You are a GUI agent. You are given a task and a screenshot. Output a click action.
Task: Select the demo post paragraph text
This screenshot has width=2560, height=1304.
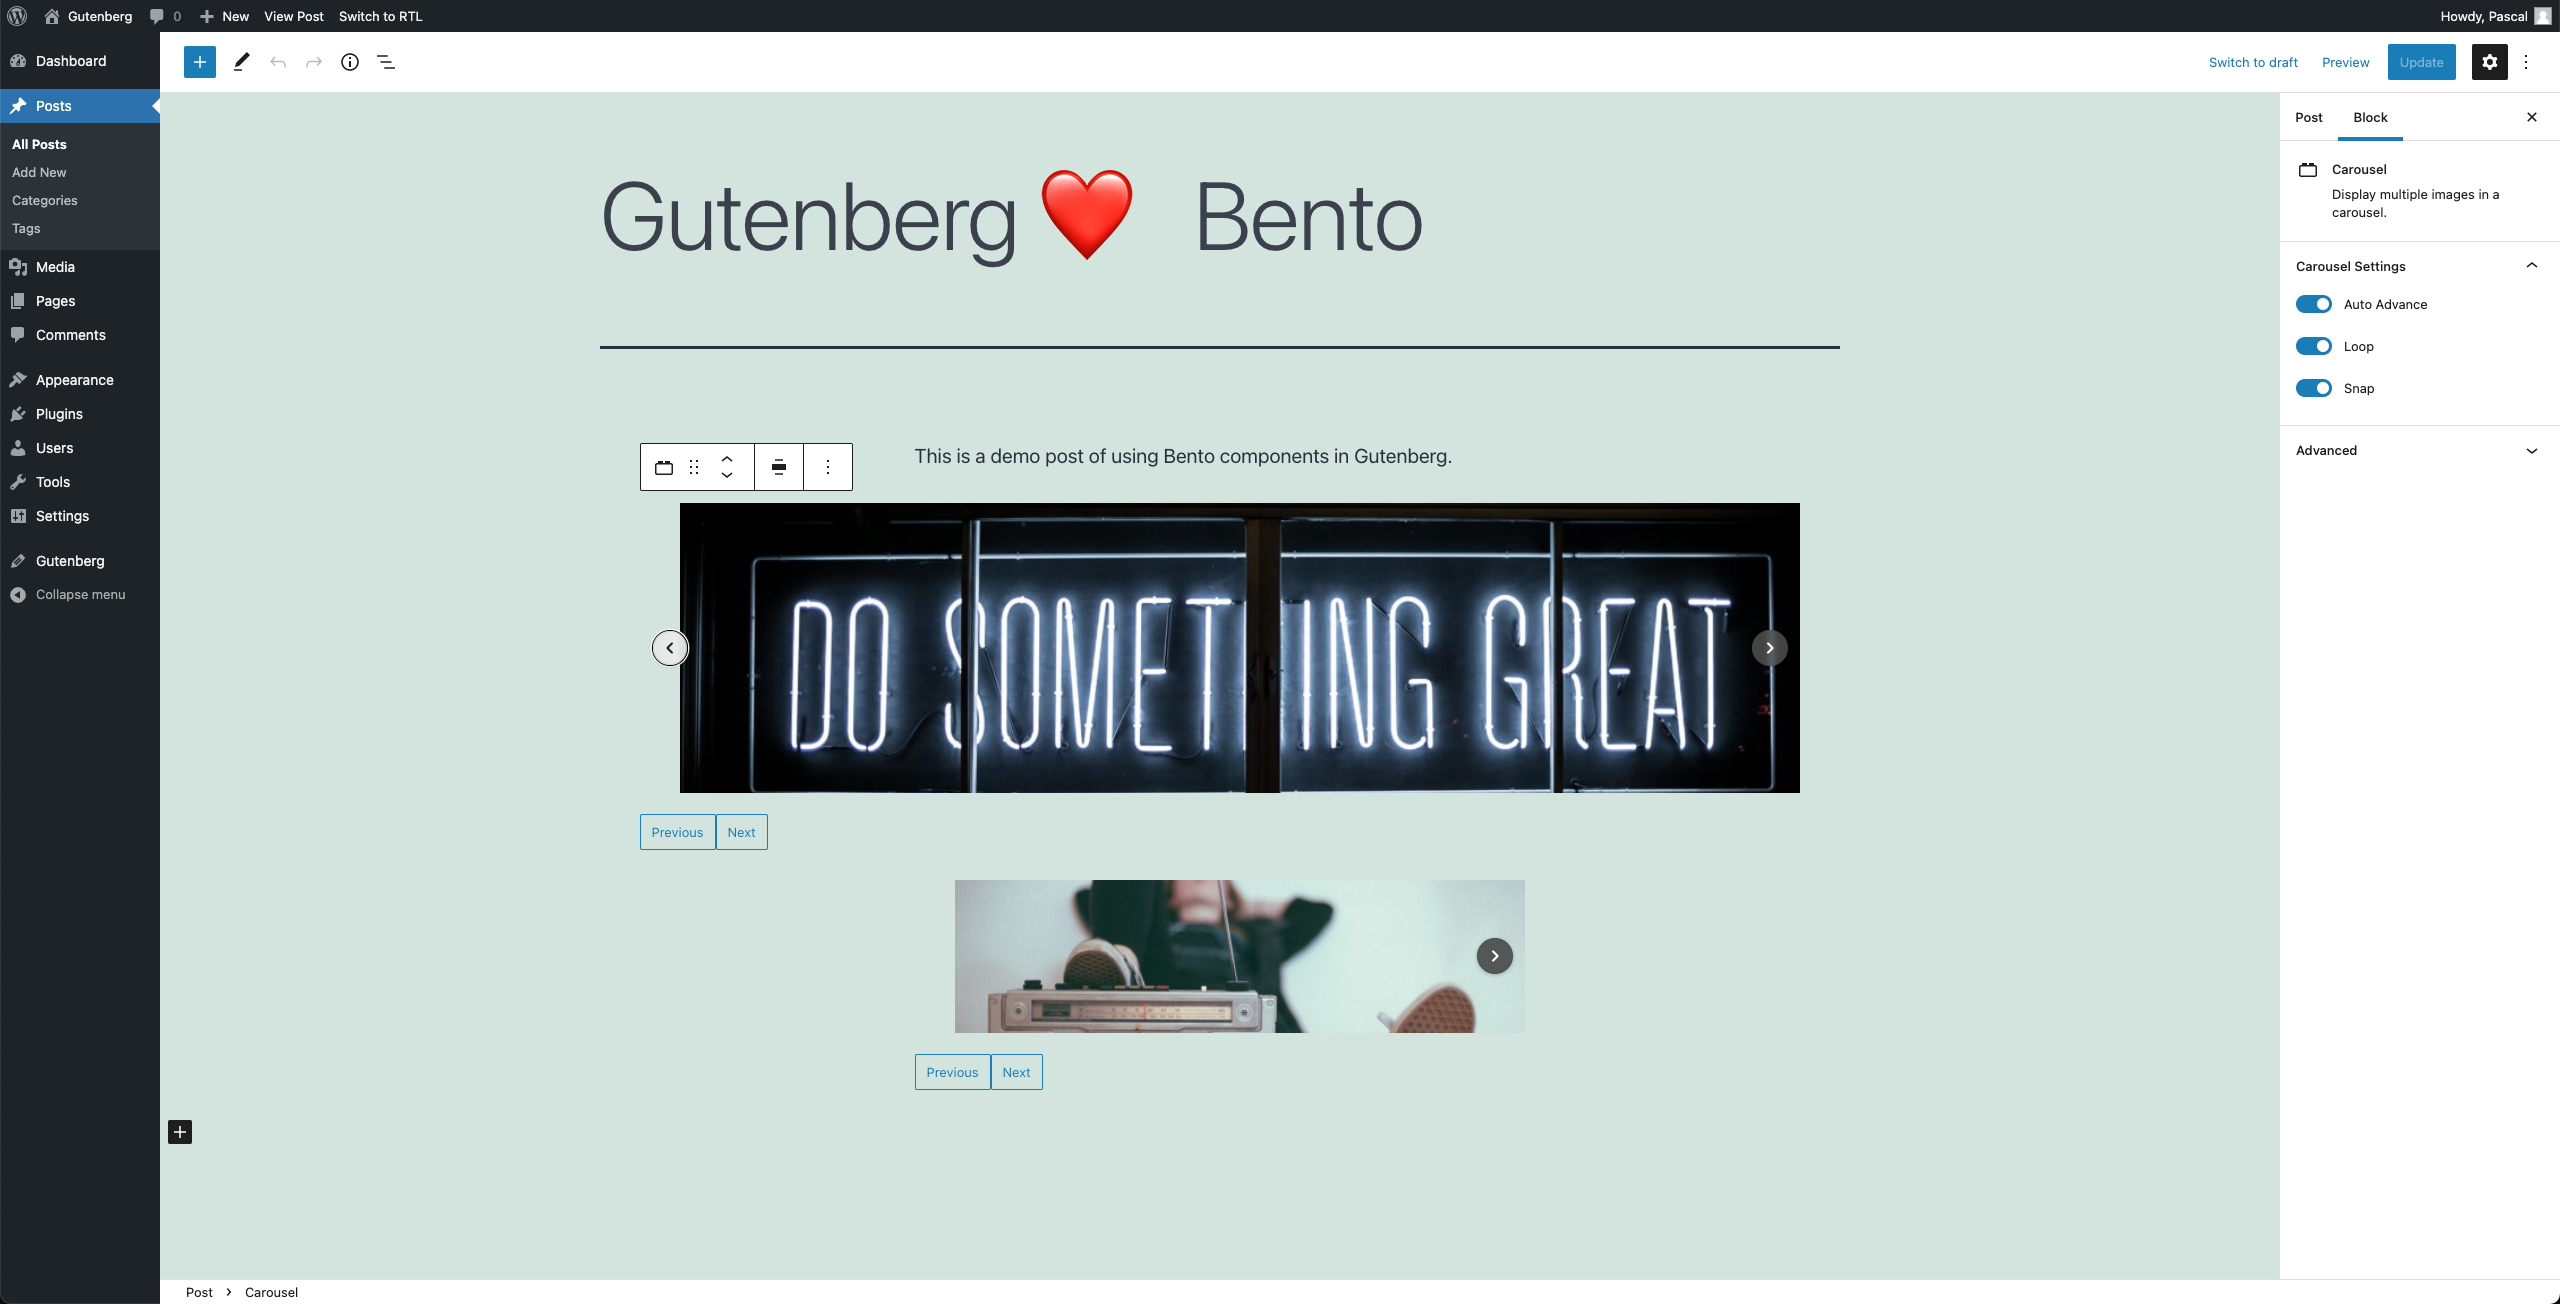[x=1183, y=456]
